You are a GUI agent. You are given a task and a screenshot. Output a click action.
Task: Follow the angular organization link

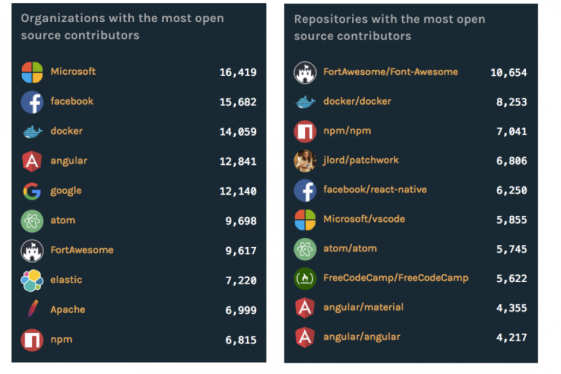(x=69, y=161)
